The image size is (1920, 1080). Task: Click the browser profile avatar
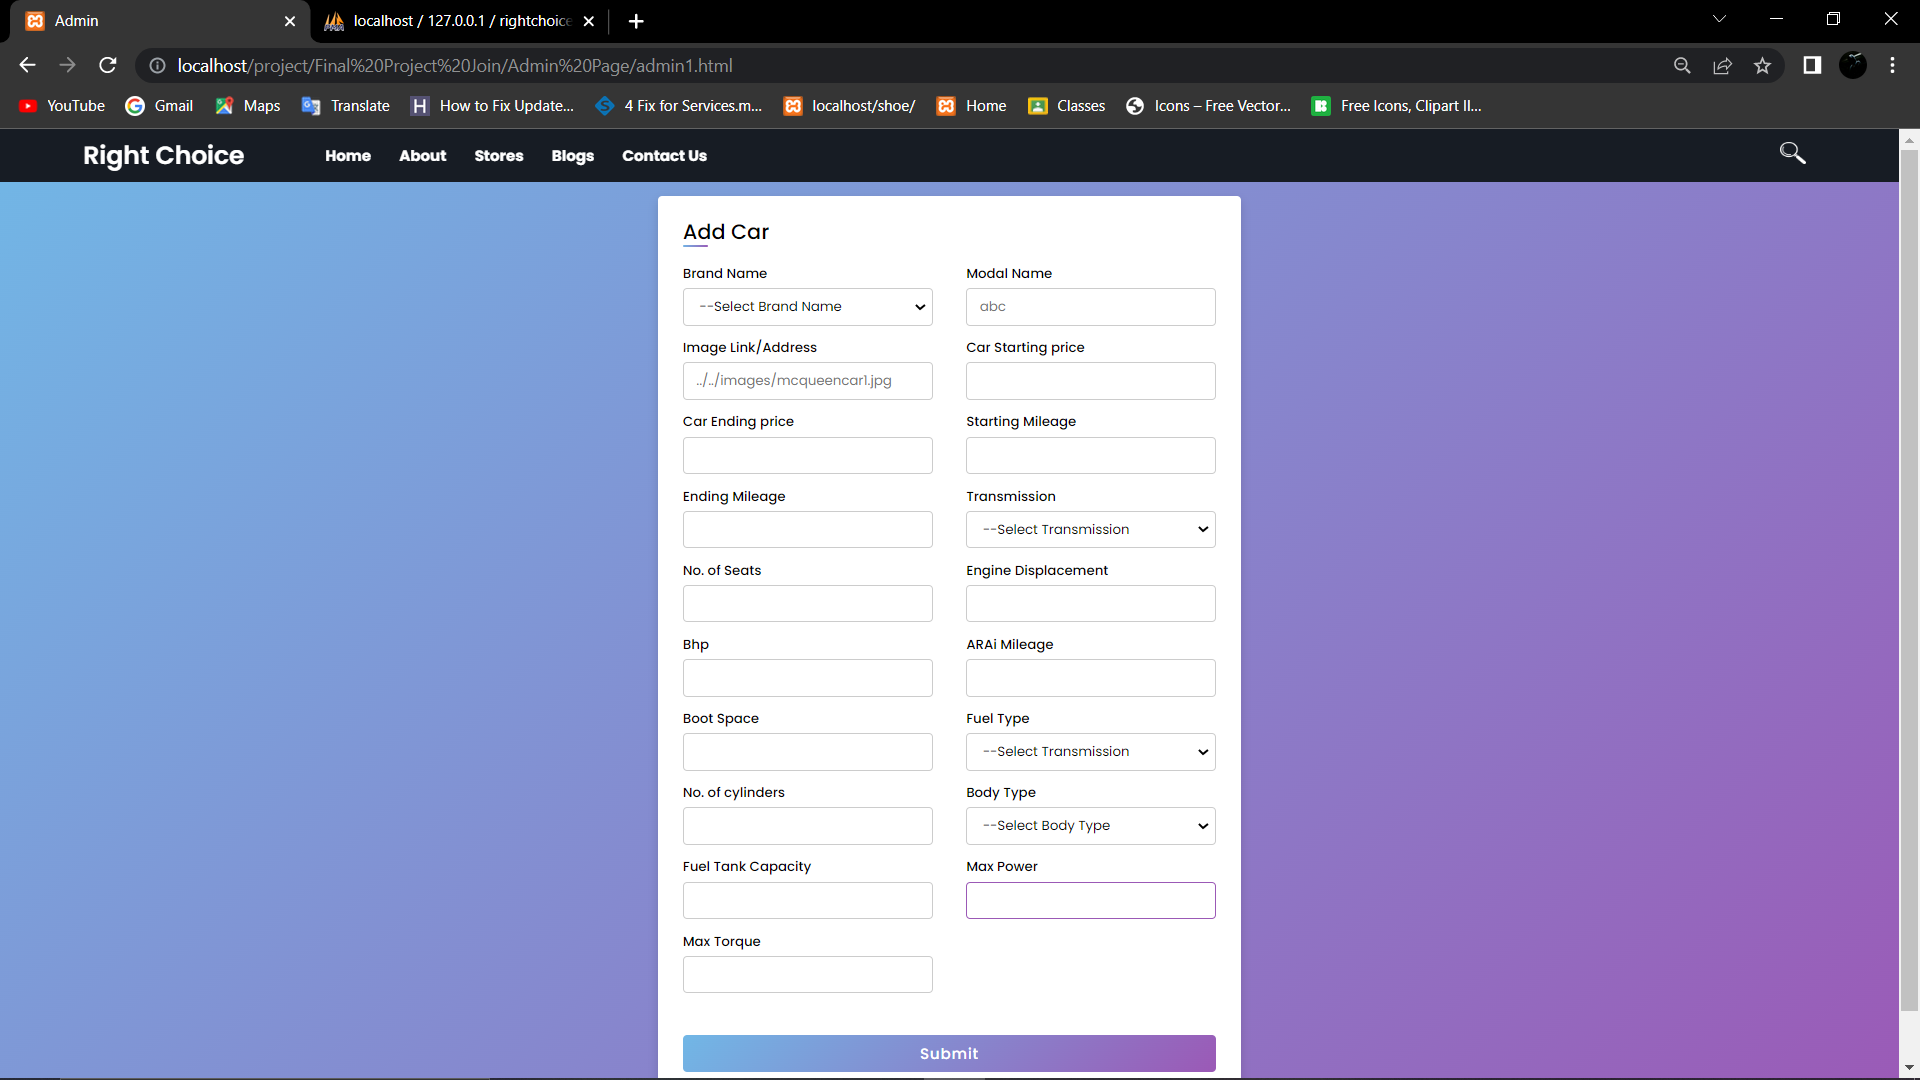pos(1854,65)
